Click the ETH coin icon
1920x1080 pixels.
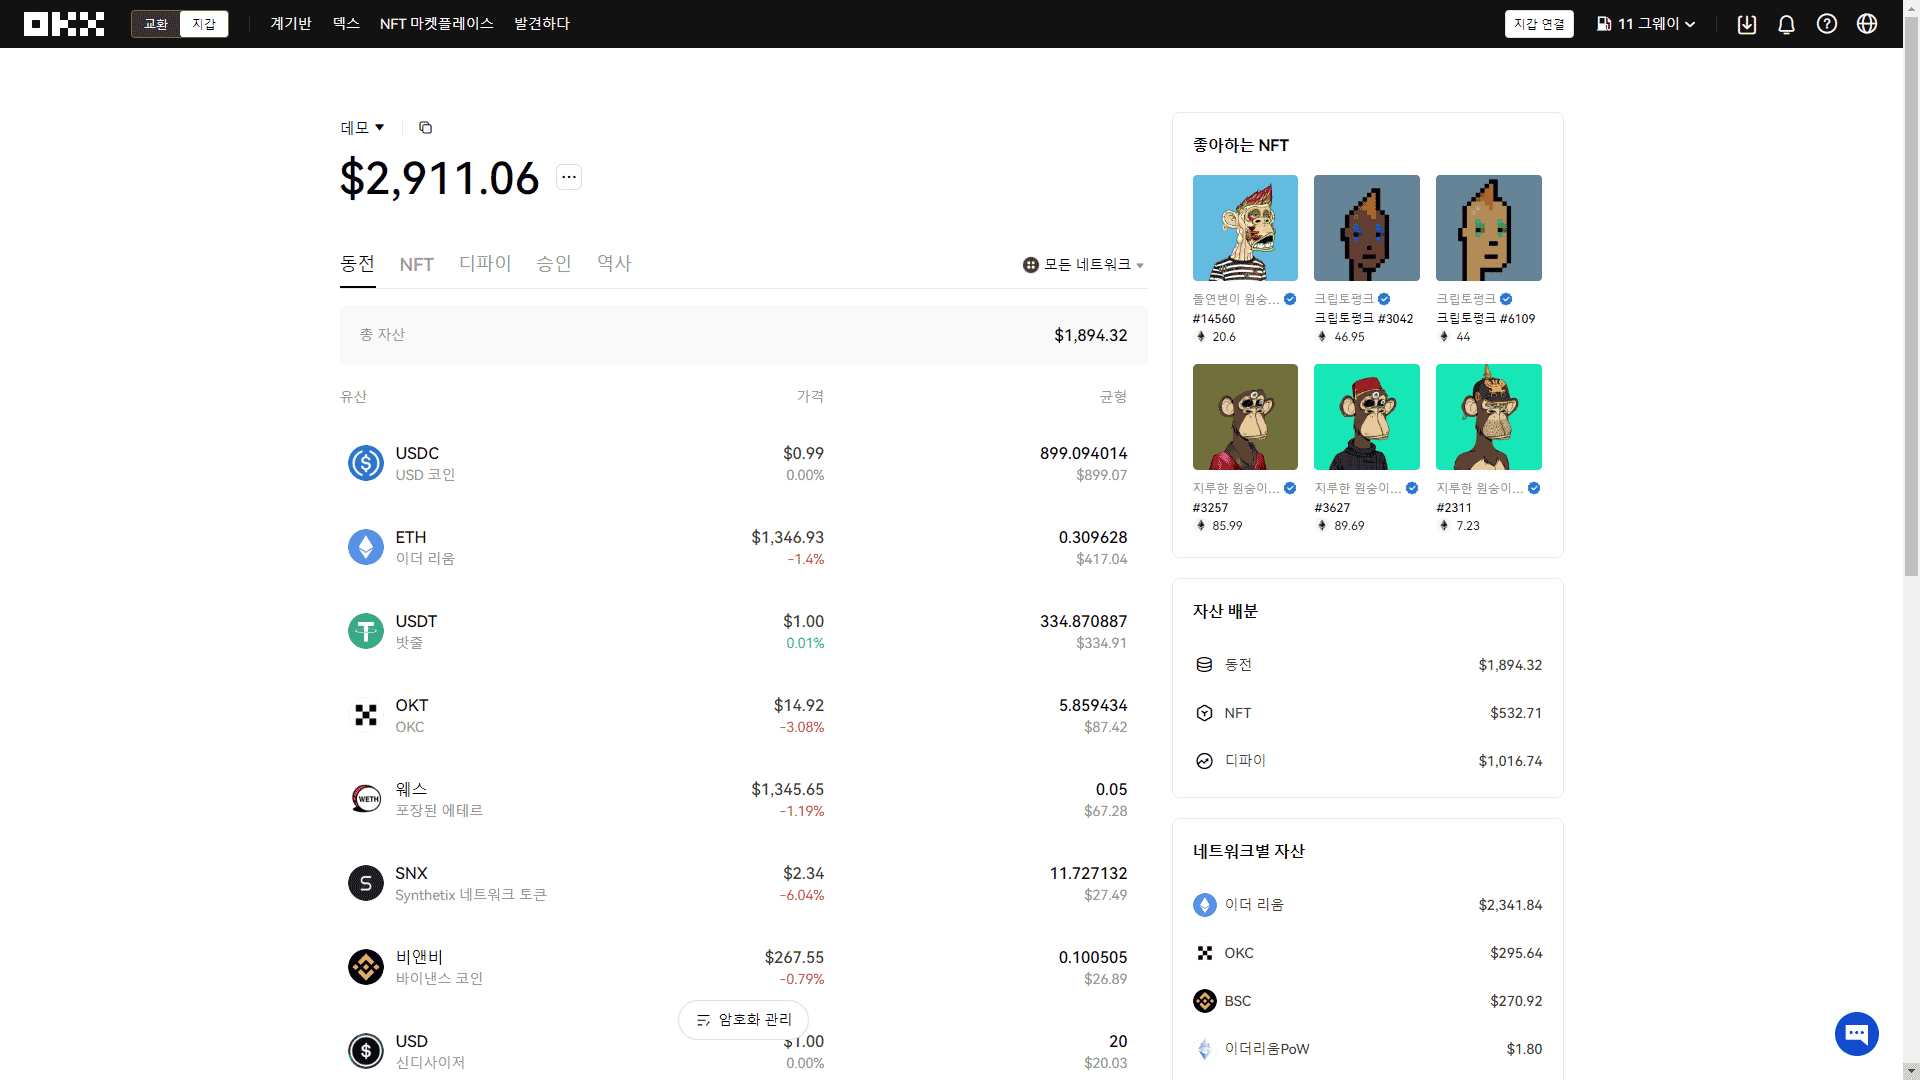pos(366,547)
